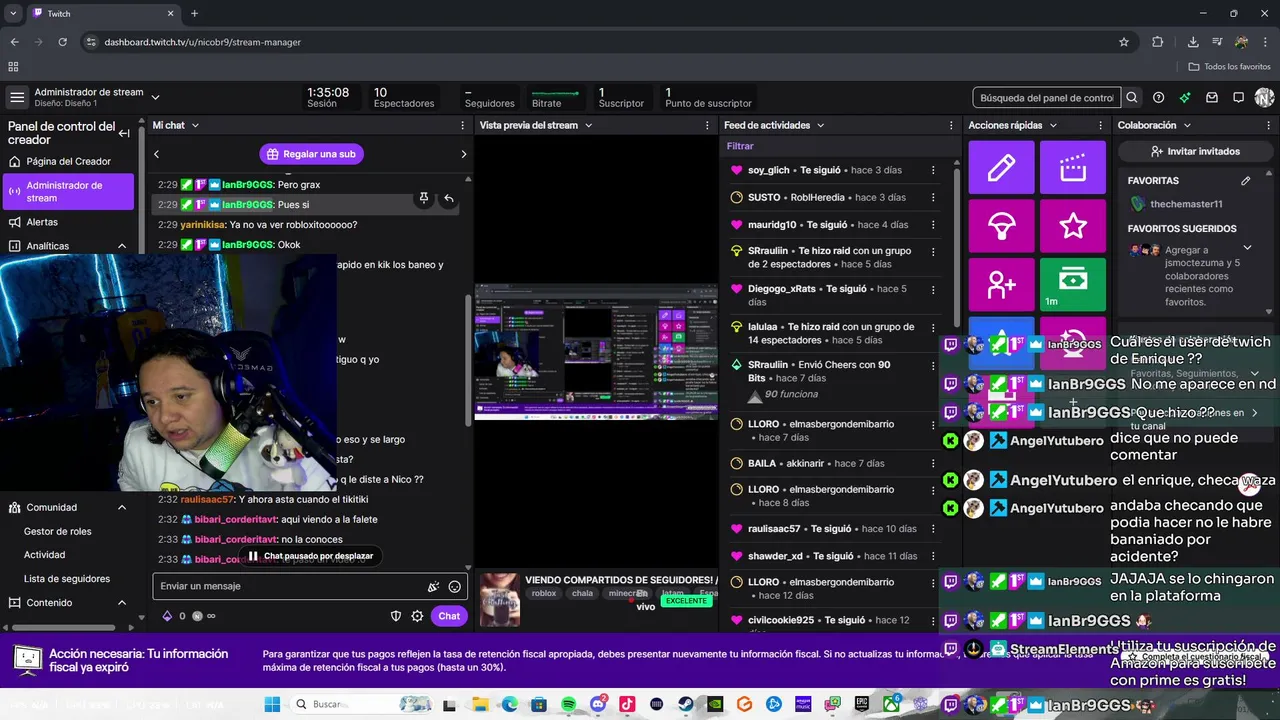
Task: Open Spotify from the Windows taskbar
Action: [x=568, y=704]
